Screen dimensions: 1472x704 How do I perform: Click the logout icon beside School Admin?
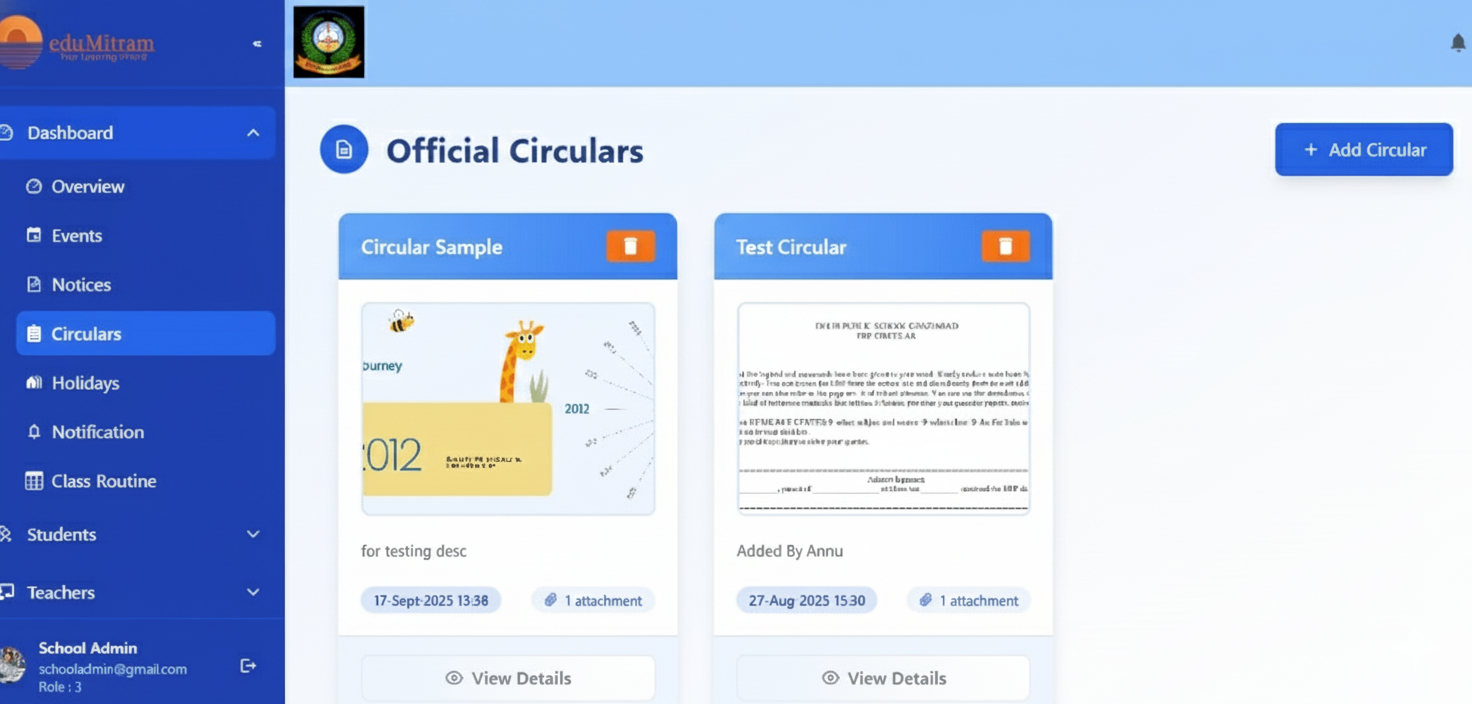click(248, 666)
